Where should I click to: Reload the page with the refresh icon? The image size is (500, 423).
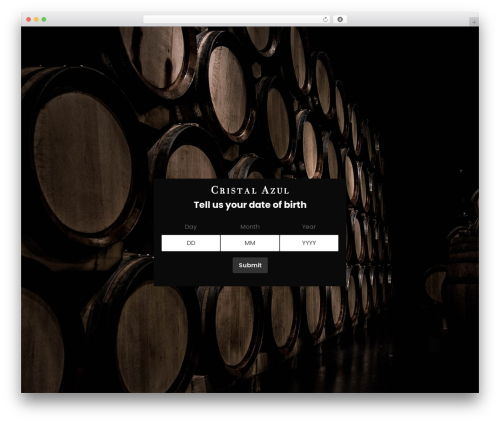325,19
